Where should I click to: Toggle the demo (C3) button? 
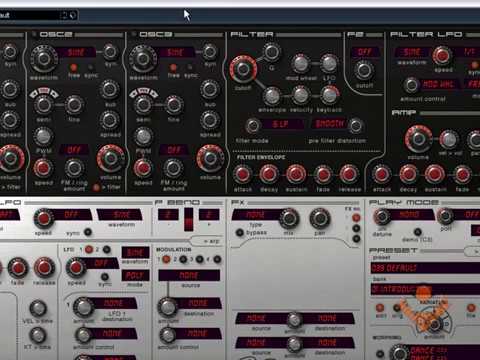tap(417, 231)
